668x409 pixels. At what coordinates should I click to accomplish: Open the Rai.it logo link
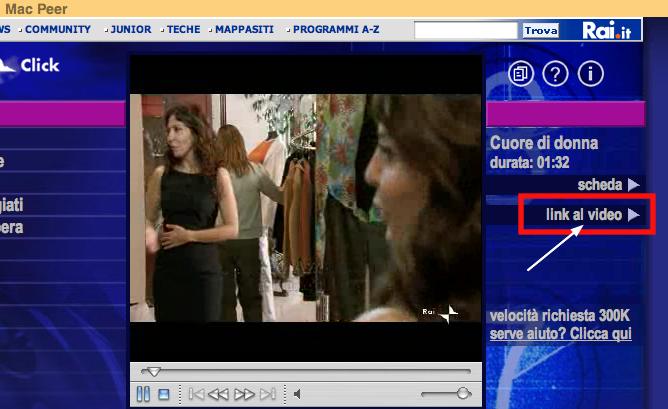[x=606, y=30]
